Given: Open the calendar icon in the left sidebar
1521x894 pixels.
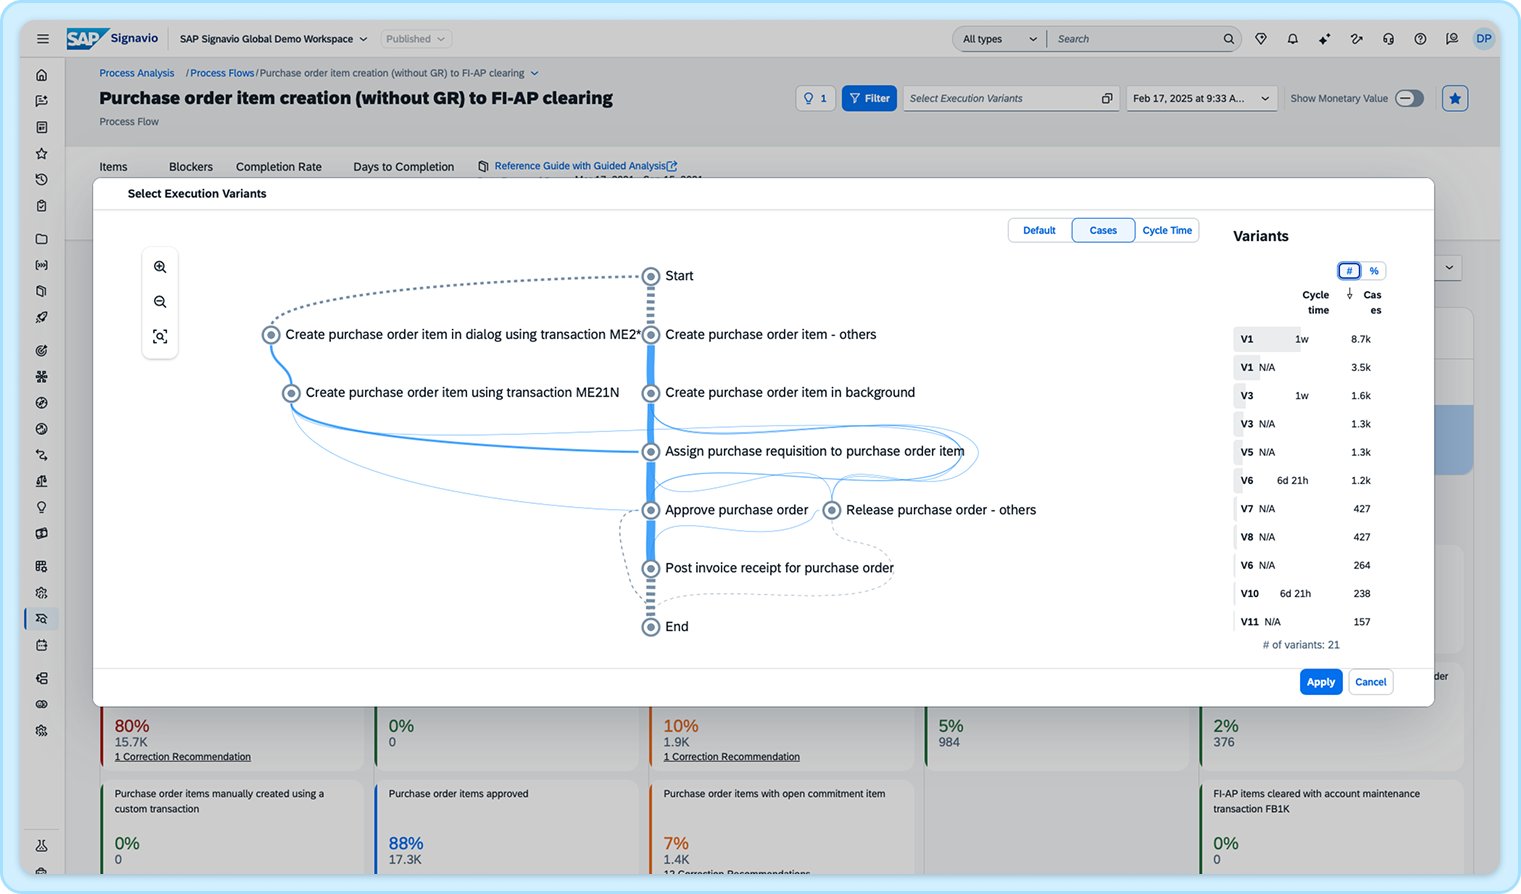Looking at the screenshot, I should (42, 645).
